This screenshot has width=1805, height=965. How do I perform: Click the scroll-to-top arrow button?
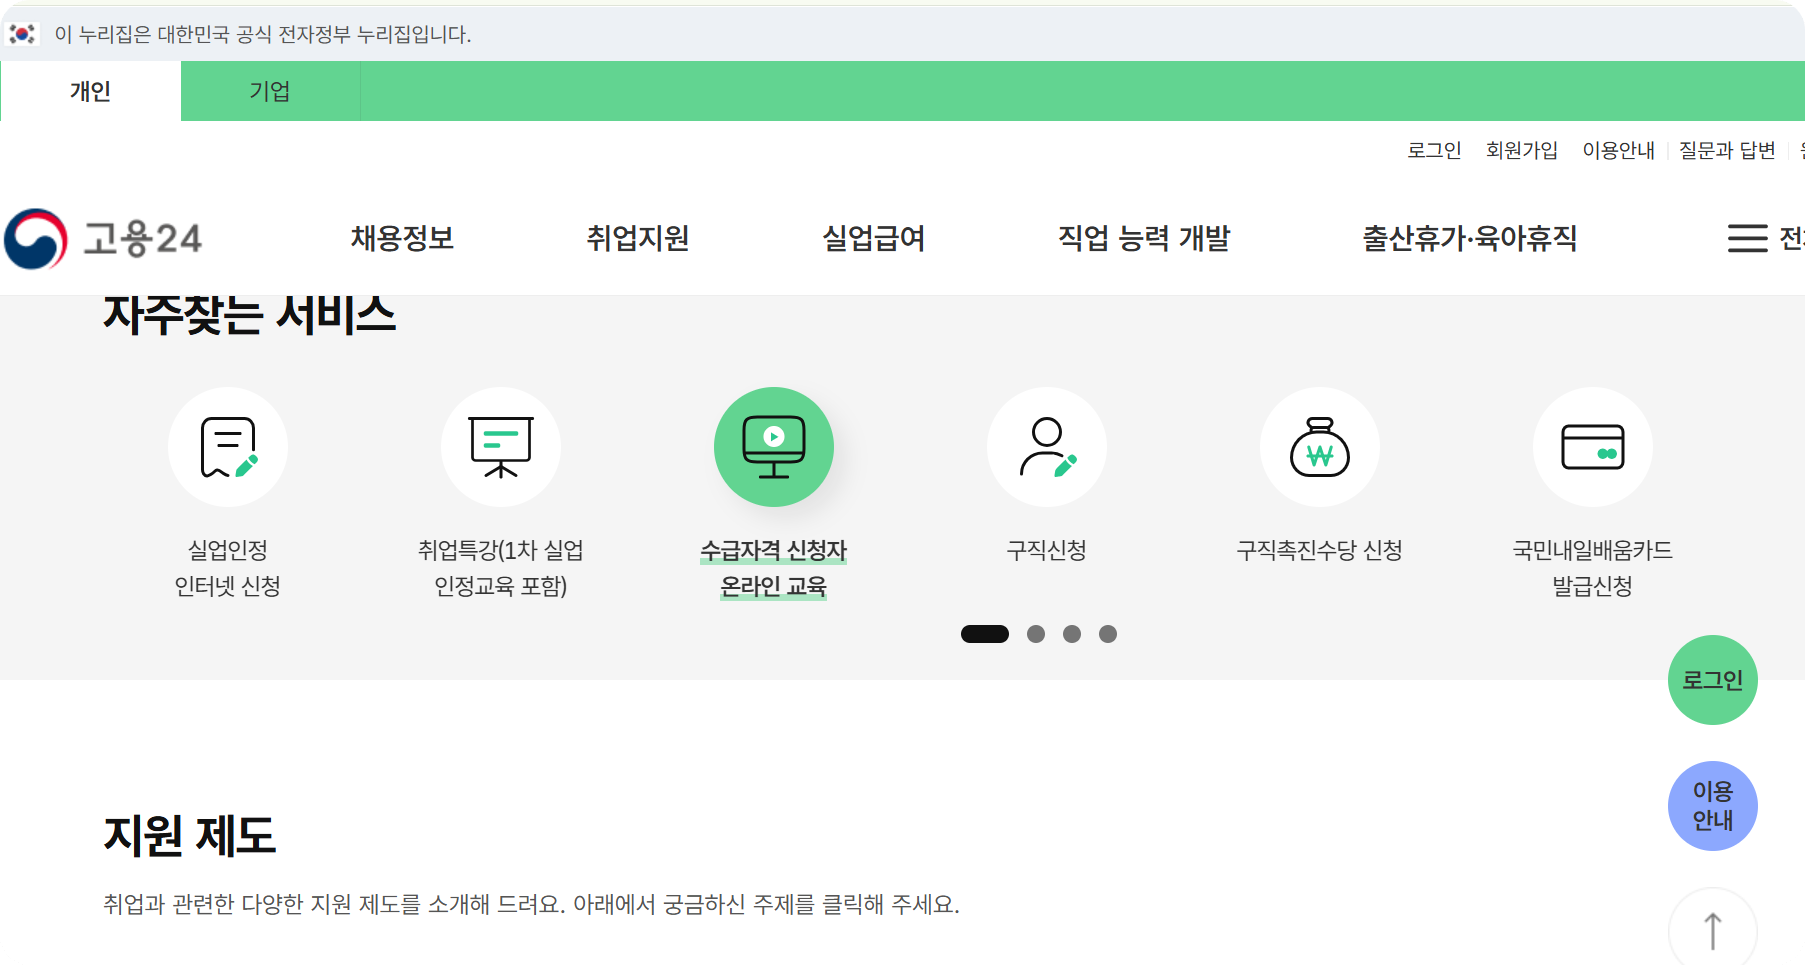point(1712,928)
